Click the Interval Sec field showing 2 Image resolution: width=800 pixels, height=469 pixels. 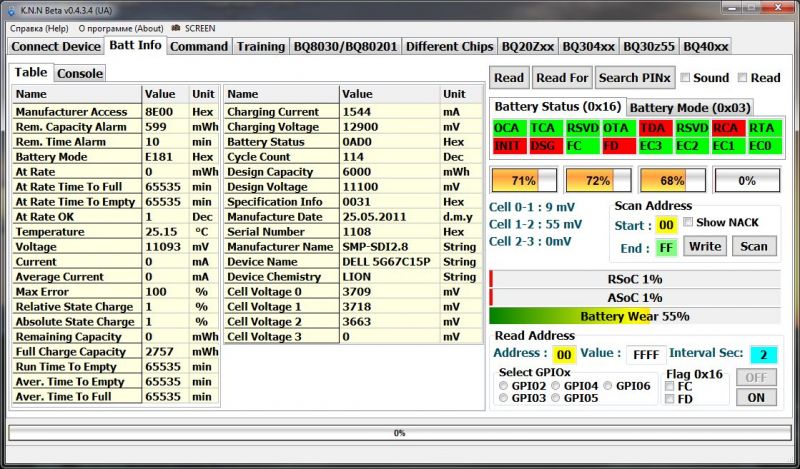point(763,355)
